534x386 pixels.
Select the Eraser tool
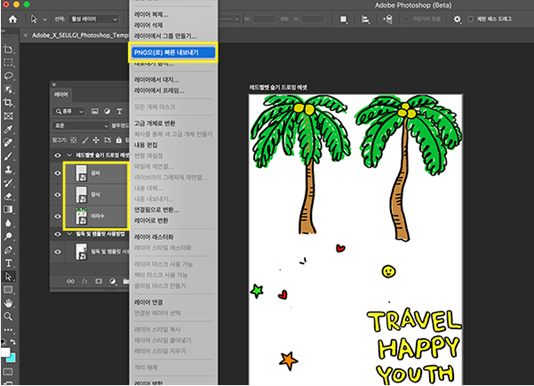[9, 196]
